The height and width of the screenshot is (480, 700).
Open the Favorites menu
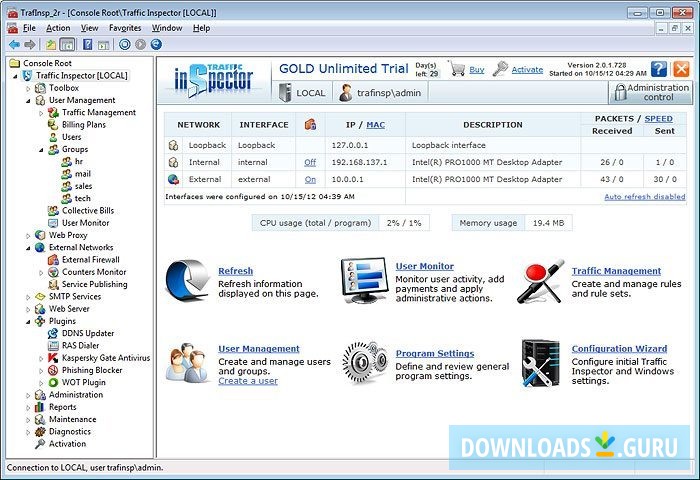125,28
